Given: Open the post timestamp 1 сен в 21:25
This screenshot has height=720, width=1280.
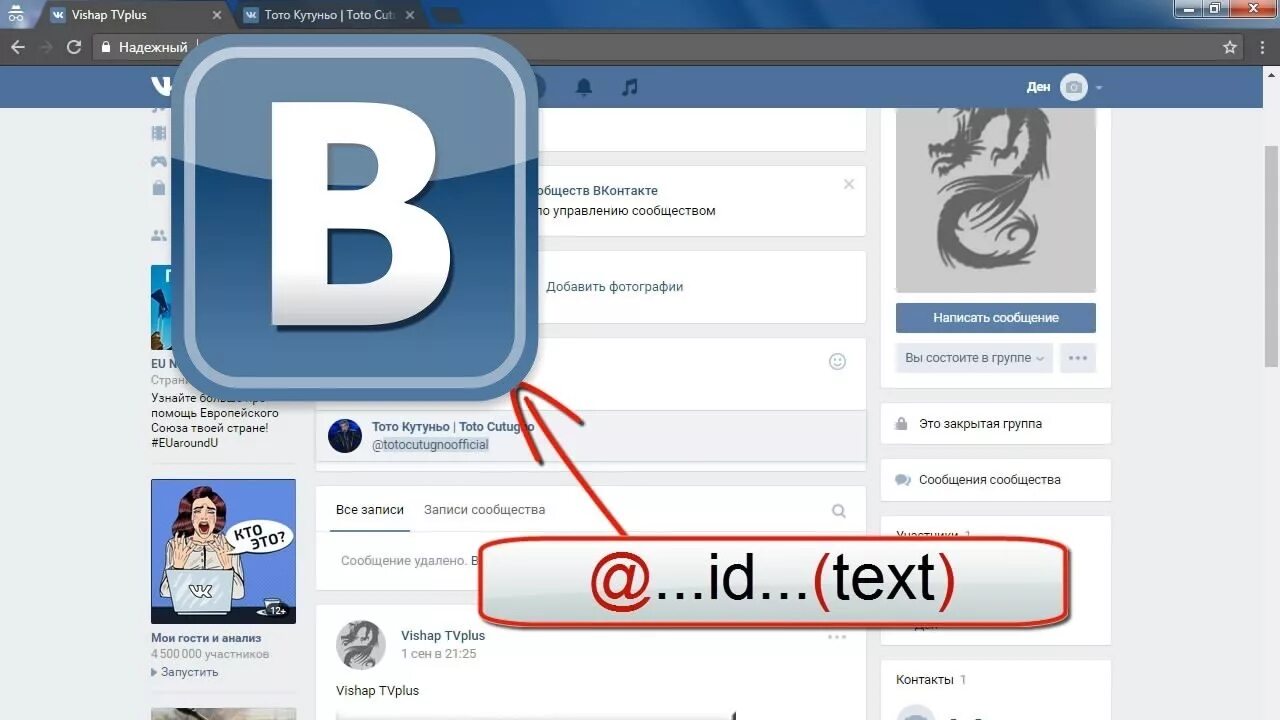Looking at the screenshot, I should [x=439, y=654].
